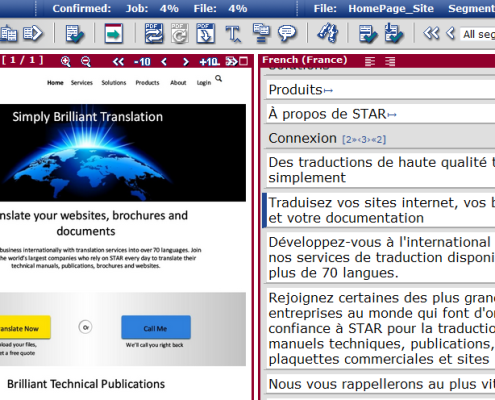Go to previous PDF page
The image size is (495, 400).
pyautogui.click(x=164, y=62)
